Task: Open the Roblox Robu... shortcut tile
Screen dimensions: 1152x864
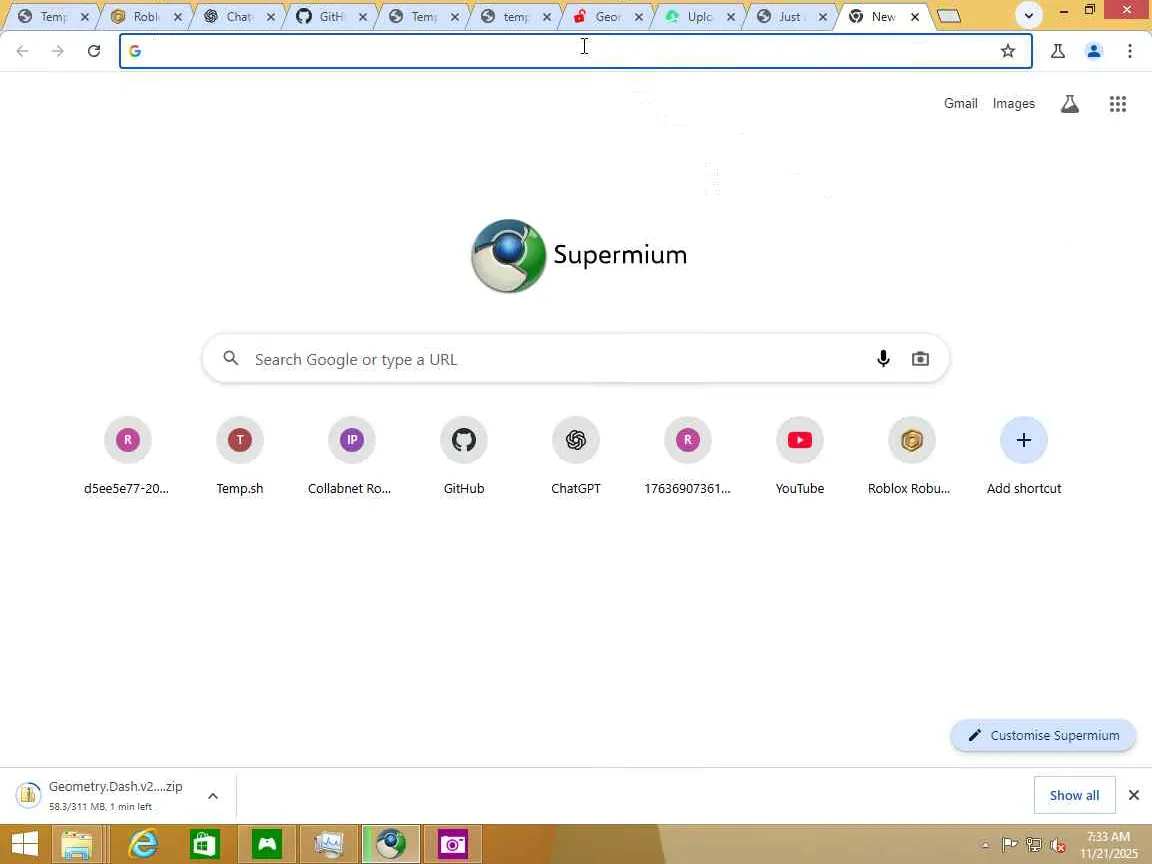Action: (x=911, y=456)
